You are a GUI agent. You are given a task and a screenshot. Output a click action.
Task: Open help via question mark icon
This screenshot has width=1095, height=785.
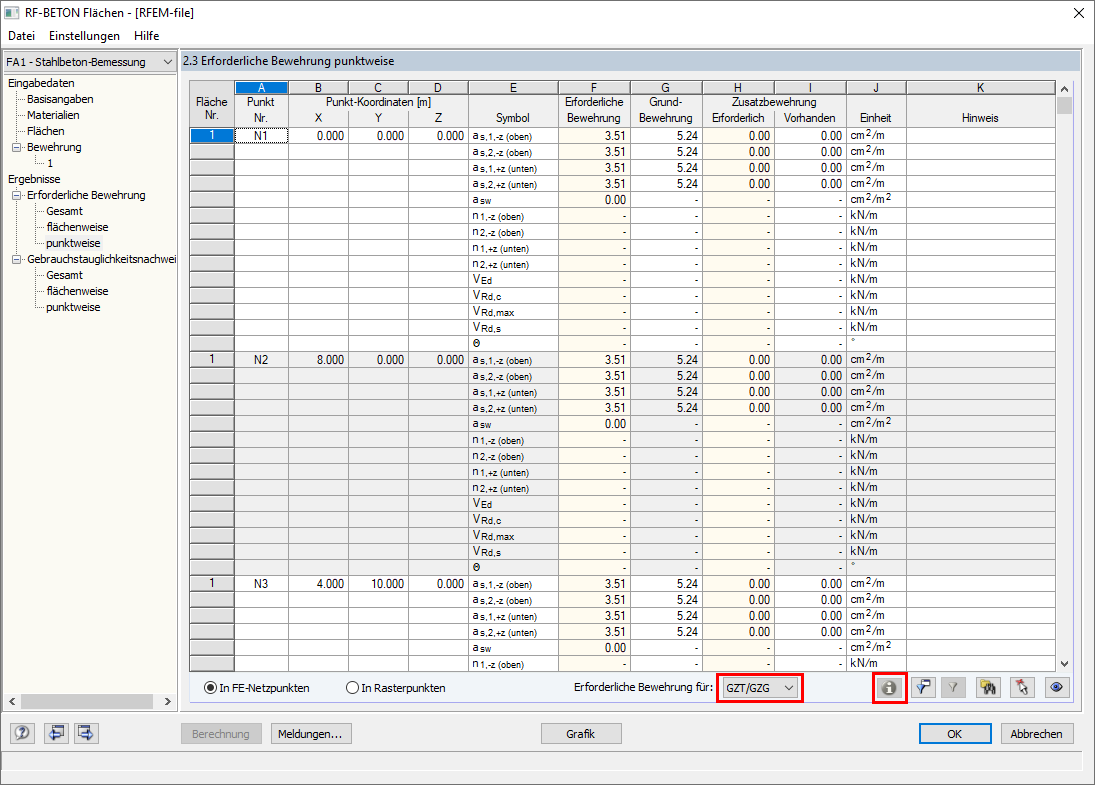tap(22, 733)
